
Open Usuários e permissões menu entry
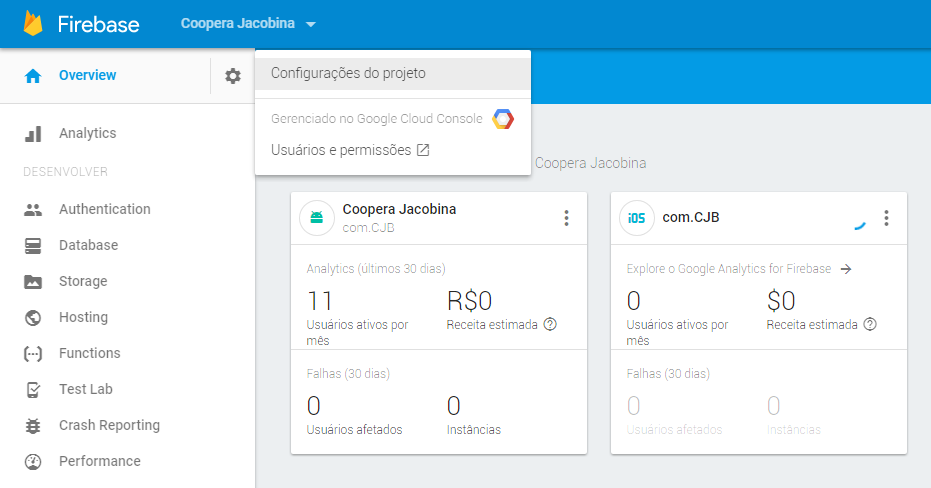(349, 150)
